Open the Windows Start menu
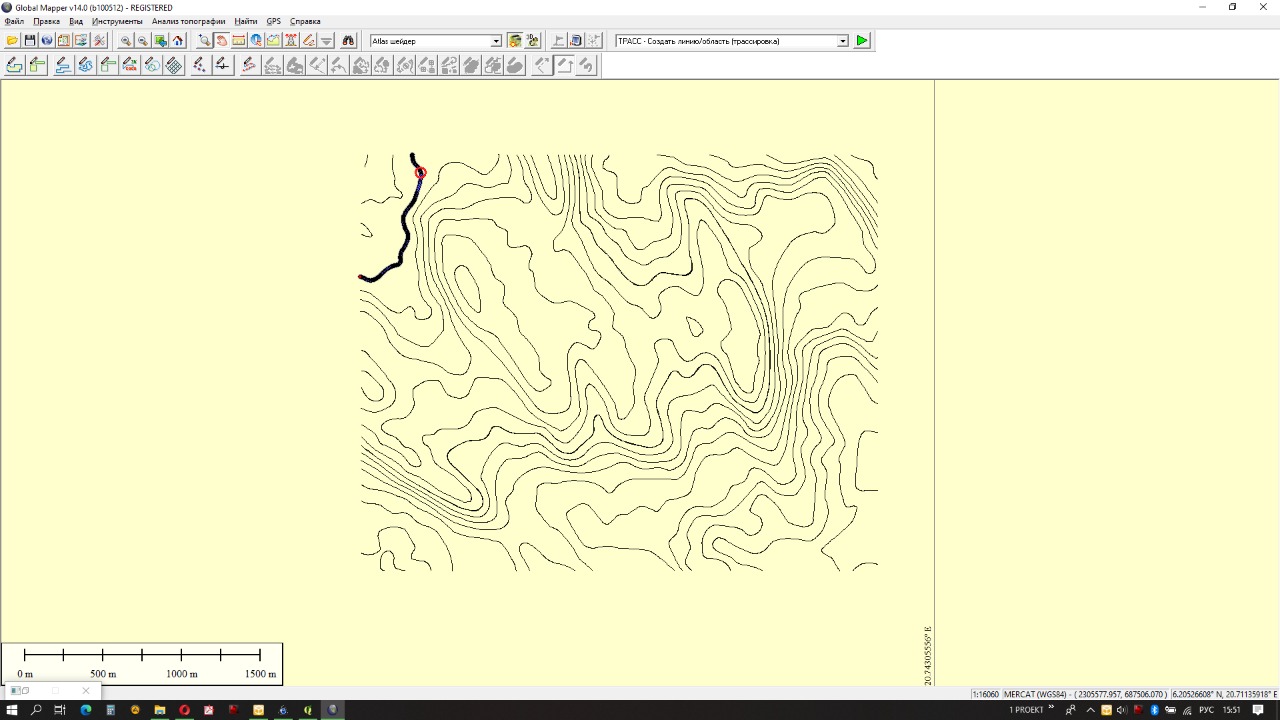The width and height of the screenshot is (1280, 720). [12, 710]
